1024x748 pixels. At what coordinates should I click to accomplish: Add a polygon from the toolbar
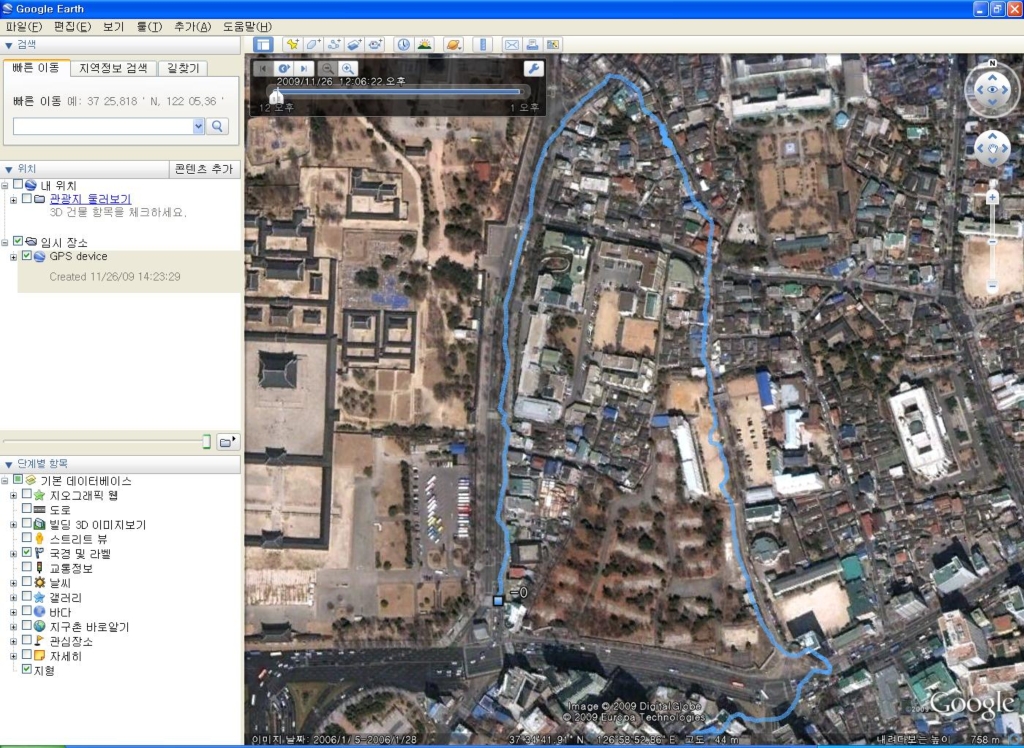pos(313,44)
